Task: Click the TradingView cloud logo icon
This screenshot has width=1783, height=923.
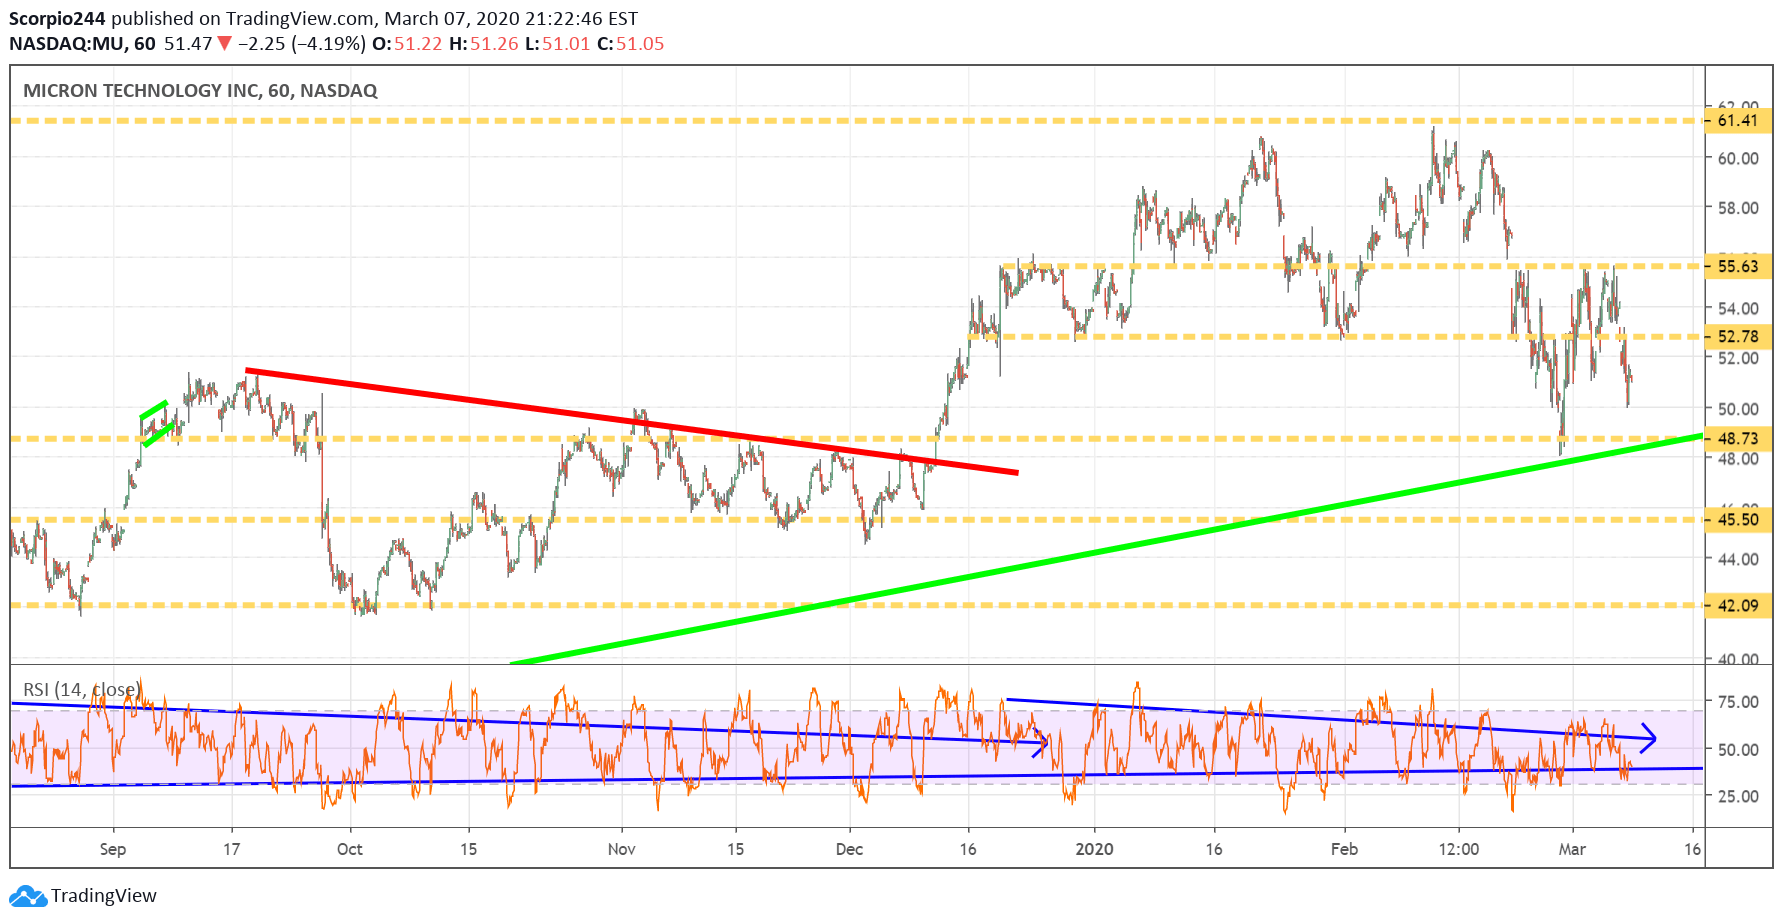Action: pyautogui.click(x=27, y=895)
